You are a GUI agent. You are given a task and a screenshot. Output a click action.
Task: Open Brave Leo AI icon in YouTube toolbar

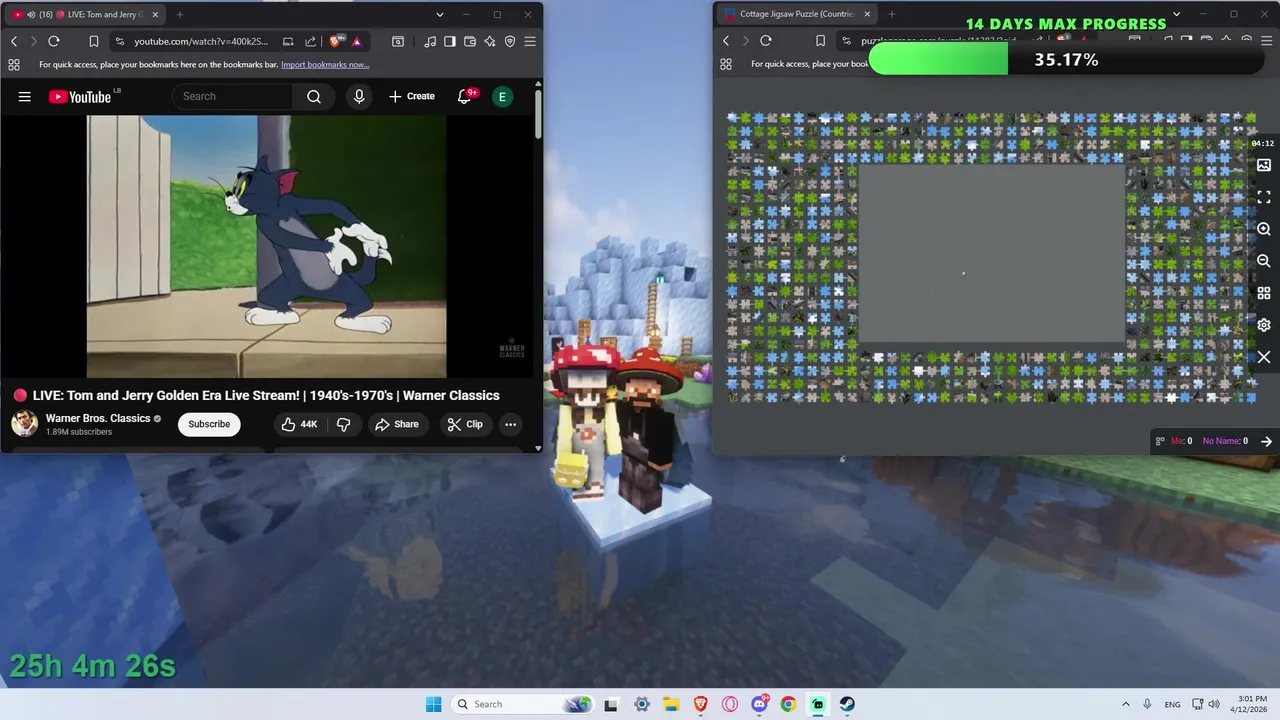[490, 41]
